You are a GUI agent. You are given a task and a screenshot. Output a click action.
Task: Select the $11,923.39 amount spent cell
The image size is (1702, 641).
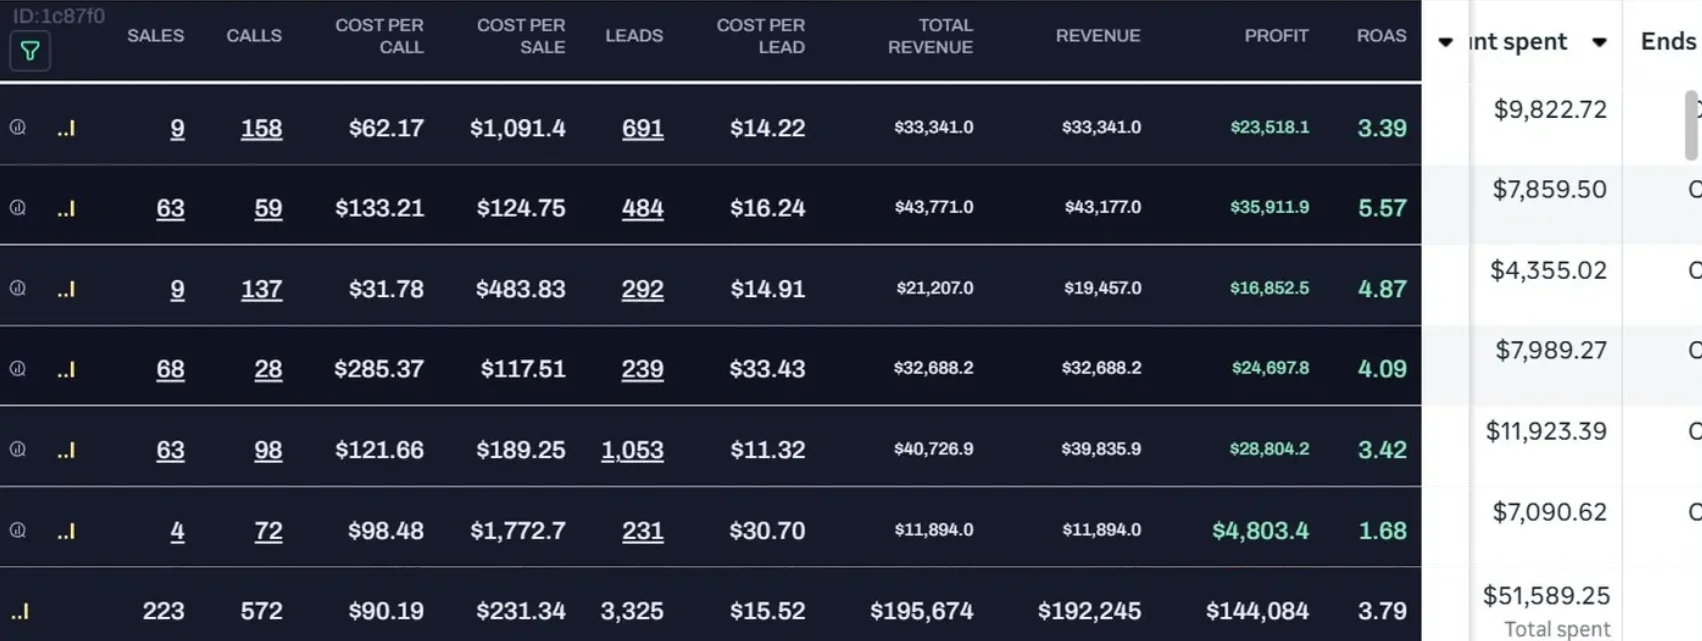pos(1546,431)
